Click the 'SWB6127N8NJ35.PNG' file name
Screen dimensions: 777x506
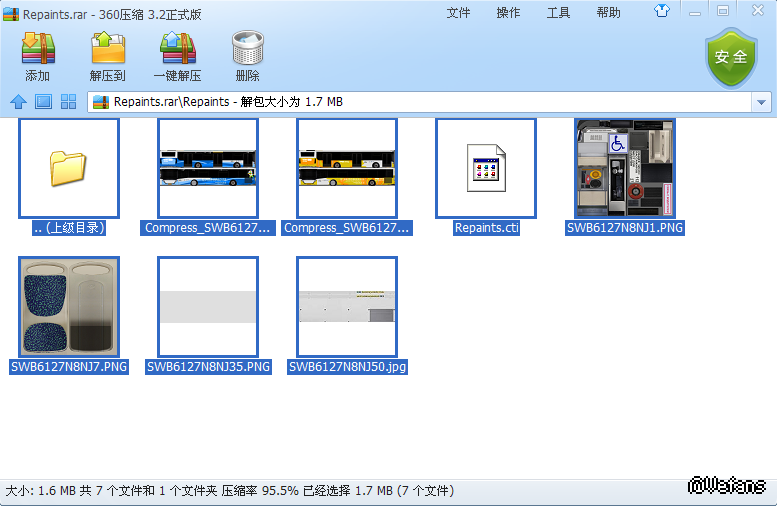(x=208, y=367)
